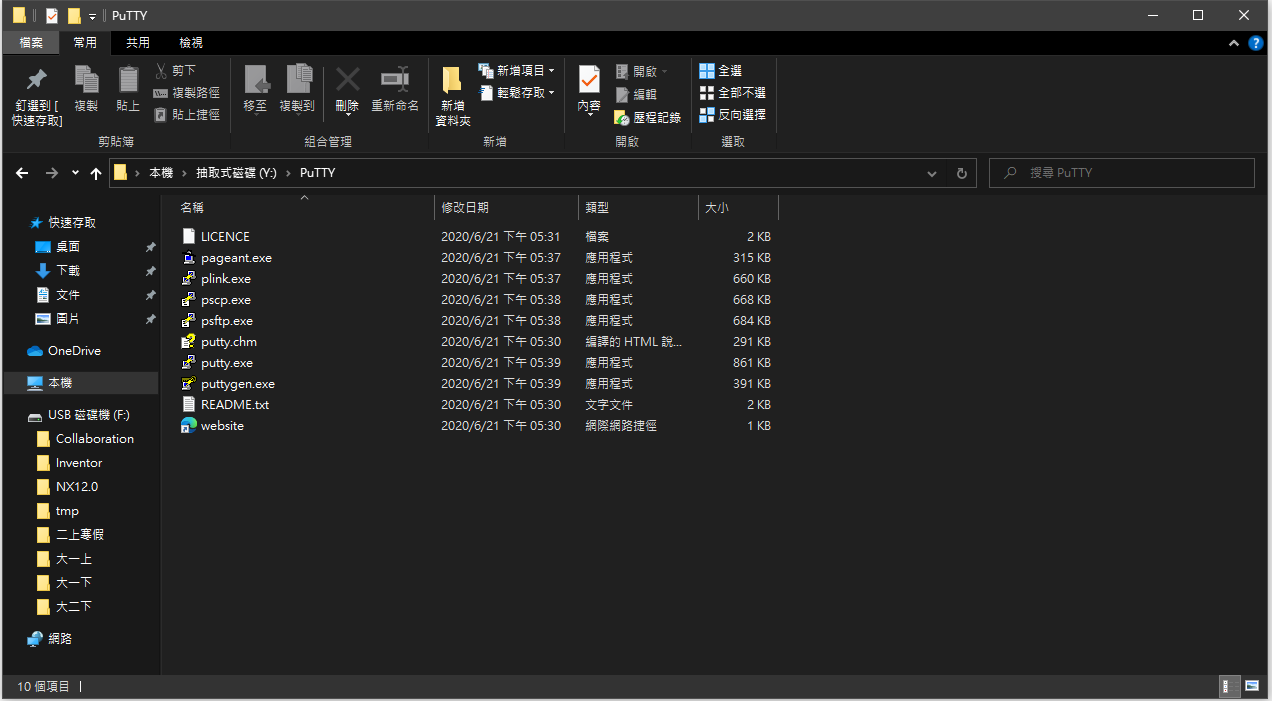Select the LICENCE file
This screenshot has width=1272, height=701.
[225, 237]
